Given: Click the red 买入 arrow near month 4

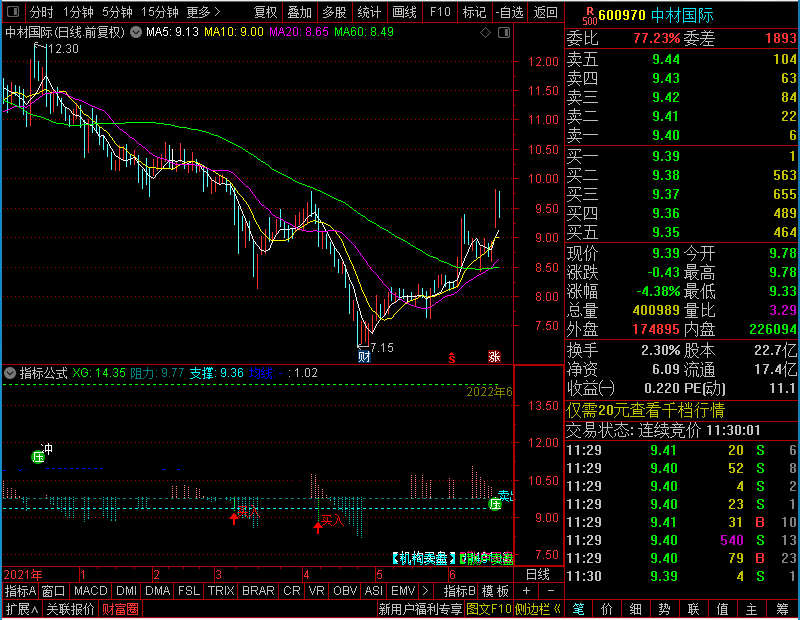Looking at the screenshot, I should click(x=318, y=527).
